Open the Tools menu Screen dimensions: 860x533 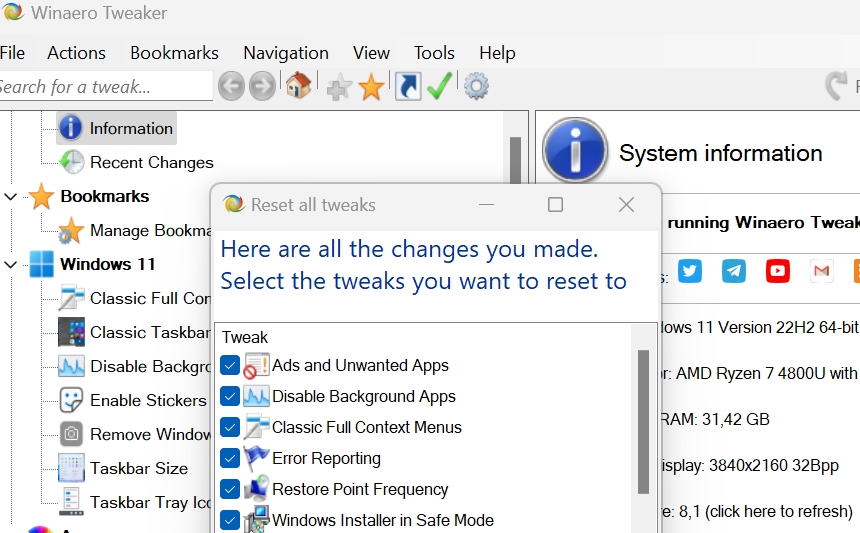coord(434,53)
